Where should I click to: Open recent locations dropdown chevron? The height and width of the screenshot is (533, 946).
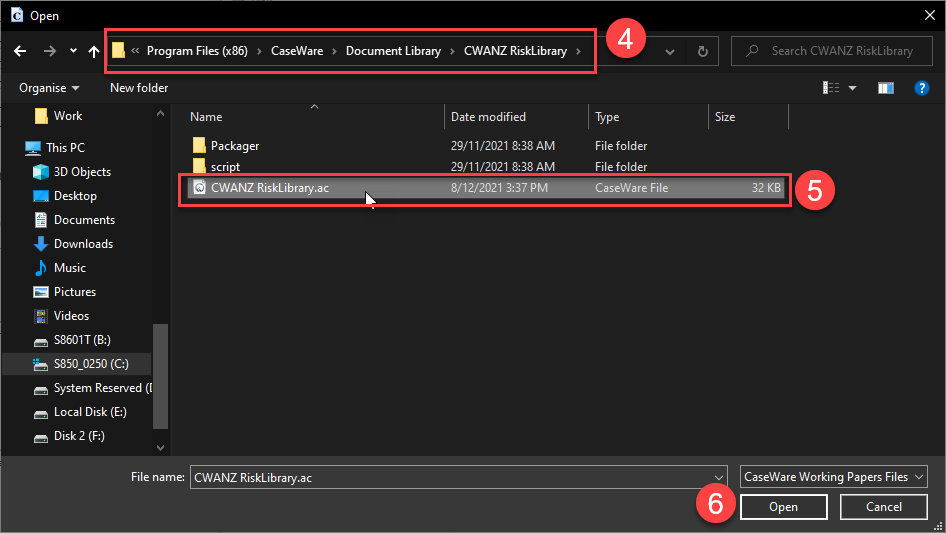click(73, 51)
